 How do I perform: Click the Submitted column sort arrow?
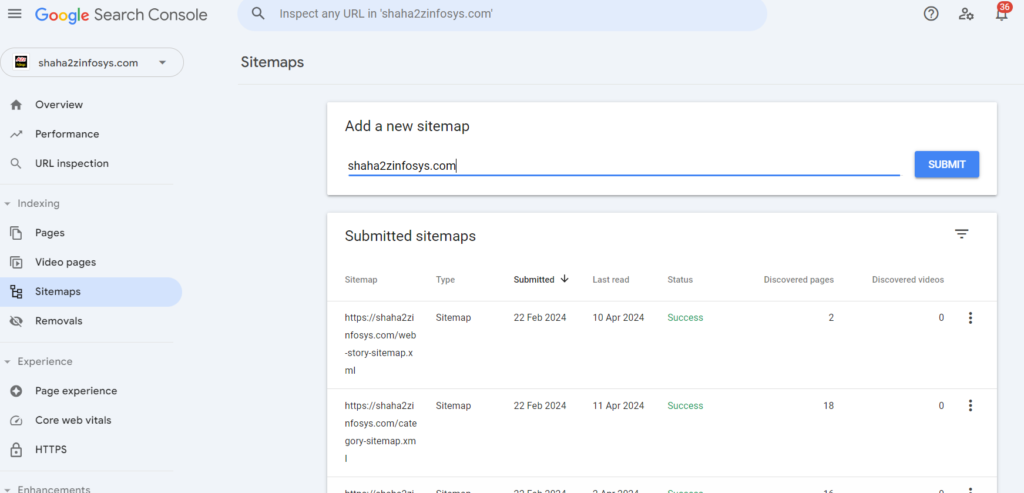coord(564,279)
